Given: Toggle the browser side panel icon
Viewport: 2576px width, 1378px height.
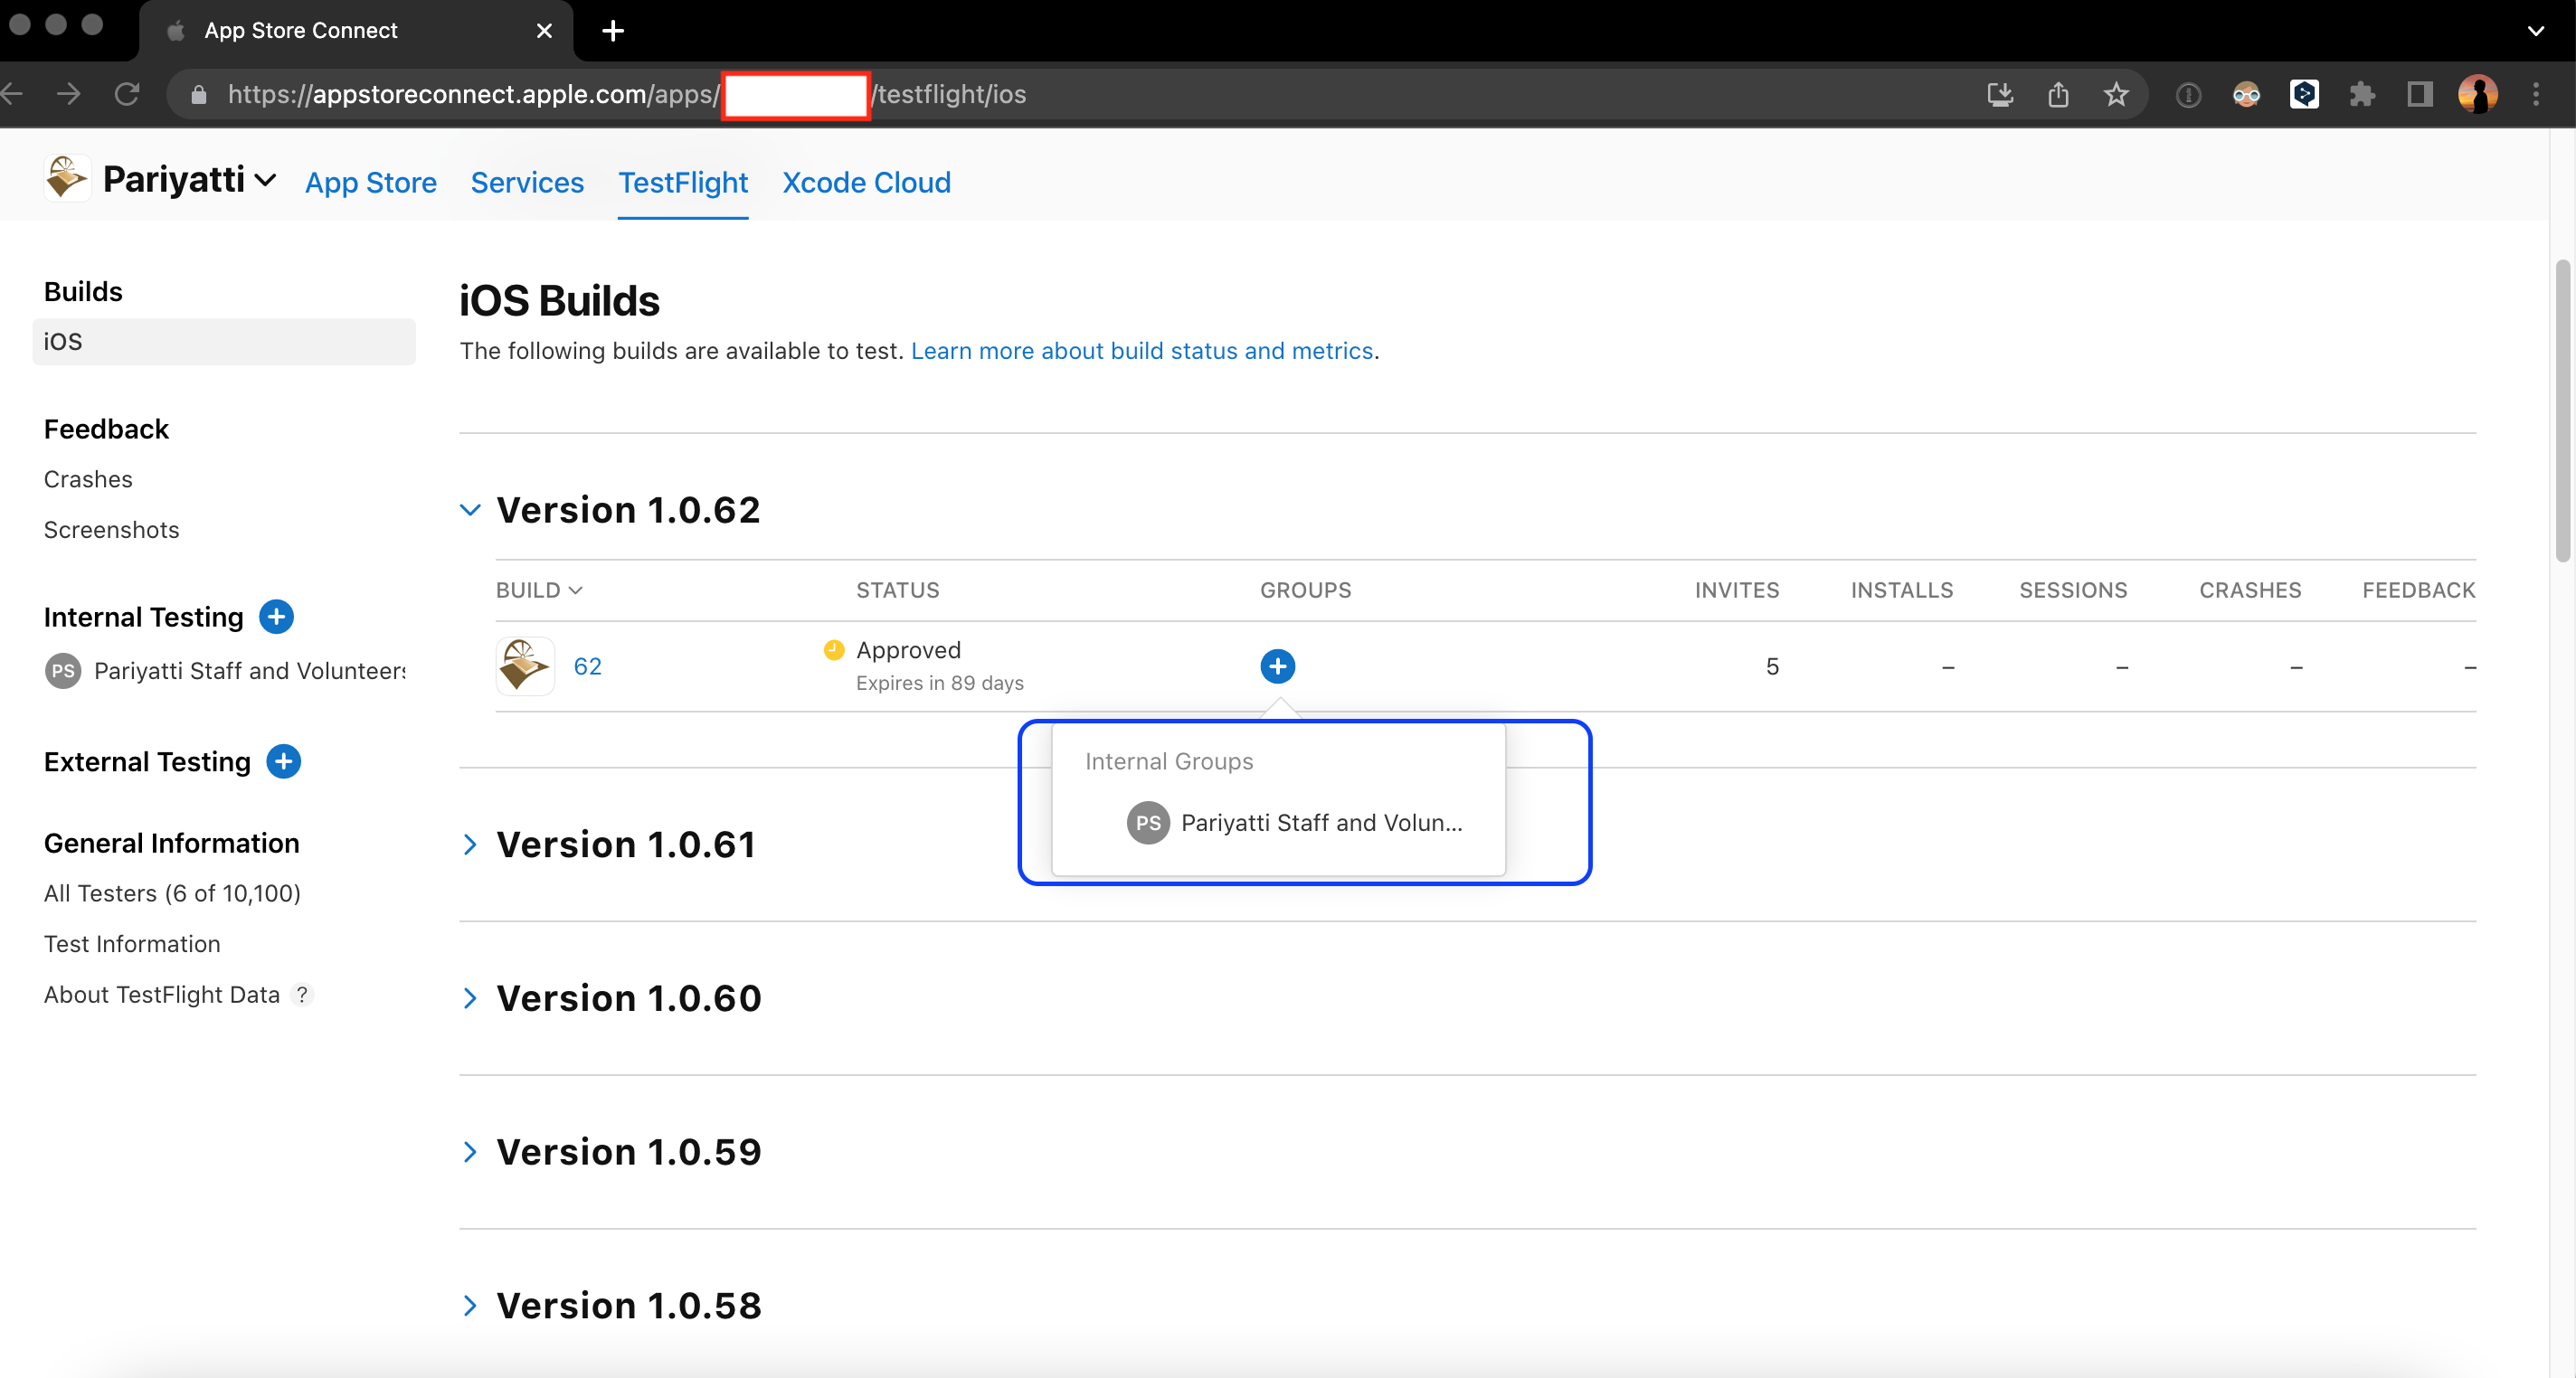Looking at the screenshot, I should pos(2420,95).
